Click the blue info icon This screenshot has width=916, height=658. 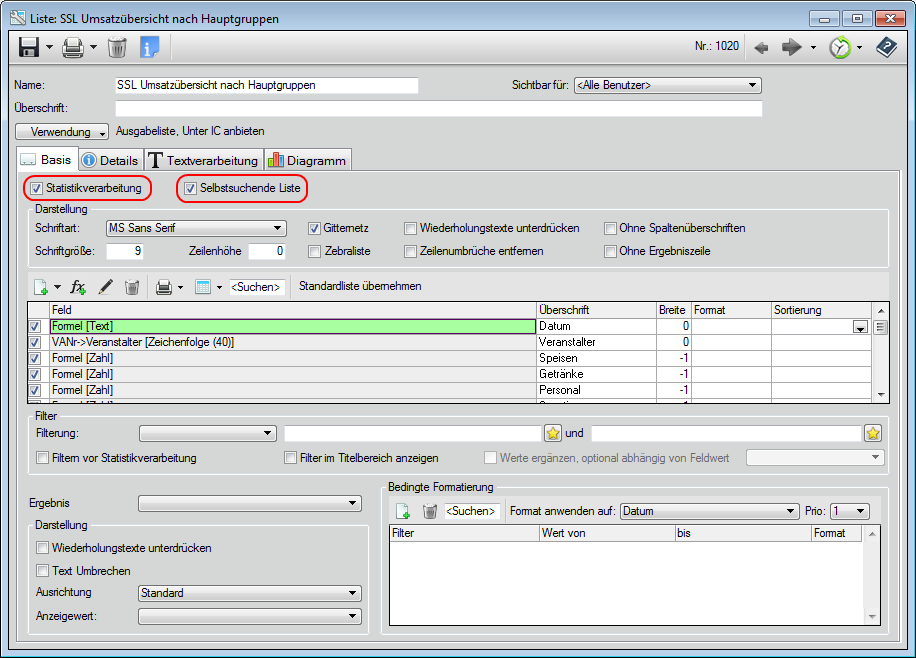150,47
